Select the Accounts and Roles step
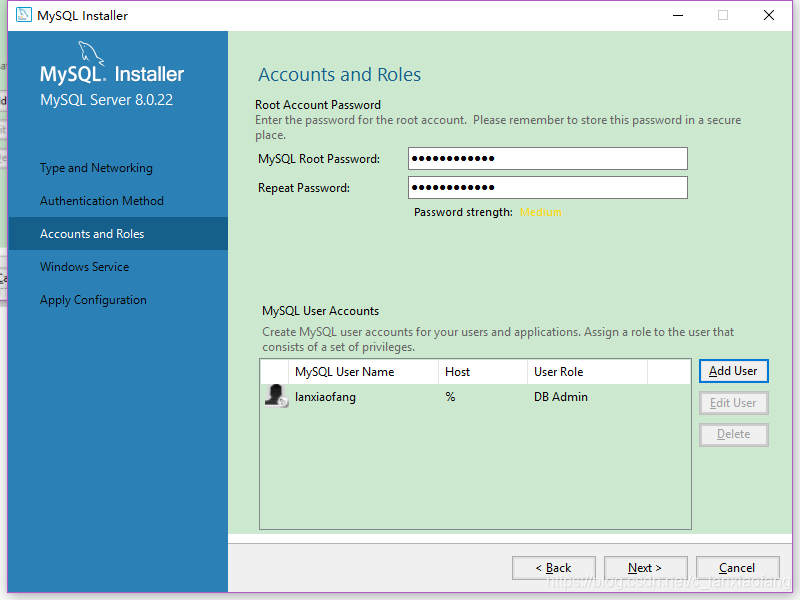Image resolution: width=800 pixels, height=600 pixels. pyautogui.click(x=92, y=234)
